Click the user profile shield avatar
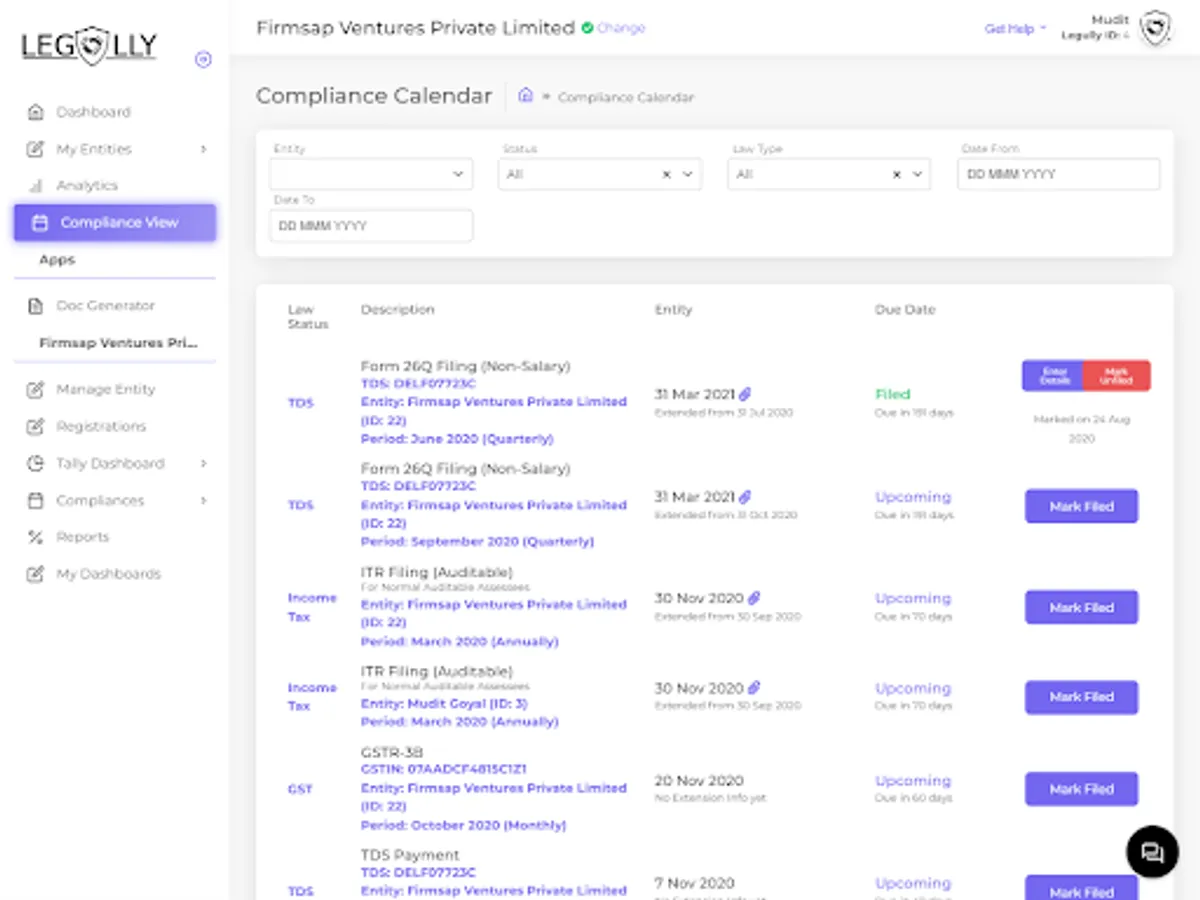1200x900 pixels. 1156,28
